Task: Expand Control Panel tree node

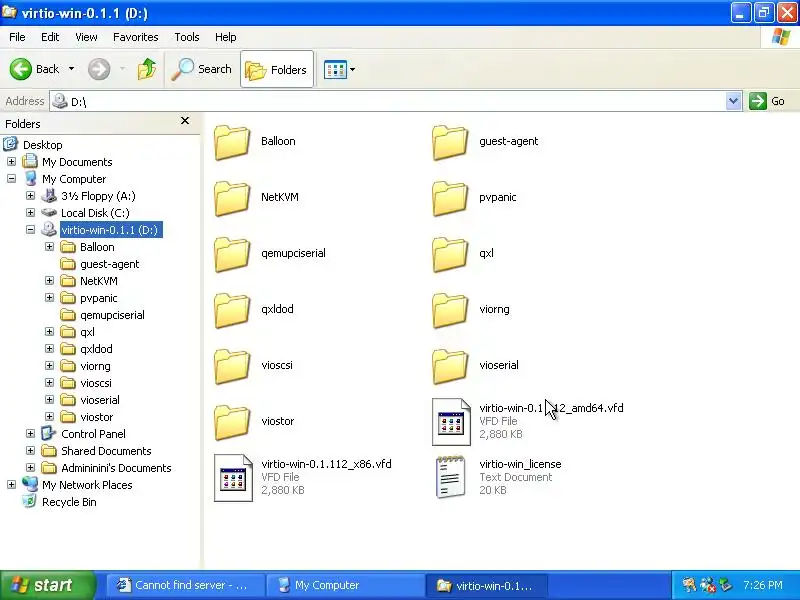Action: pyautogui.click(x=30, y=434)
